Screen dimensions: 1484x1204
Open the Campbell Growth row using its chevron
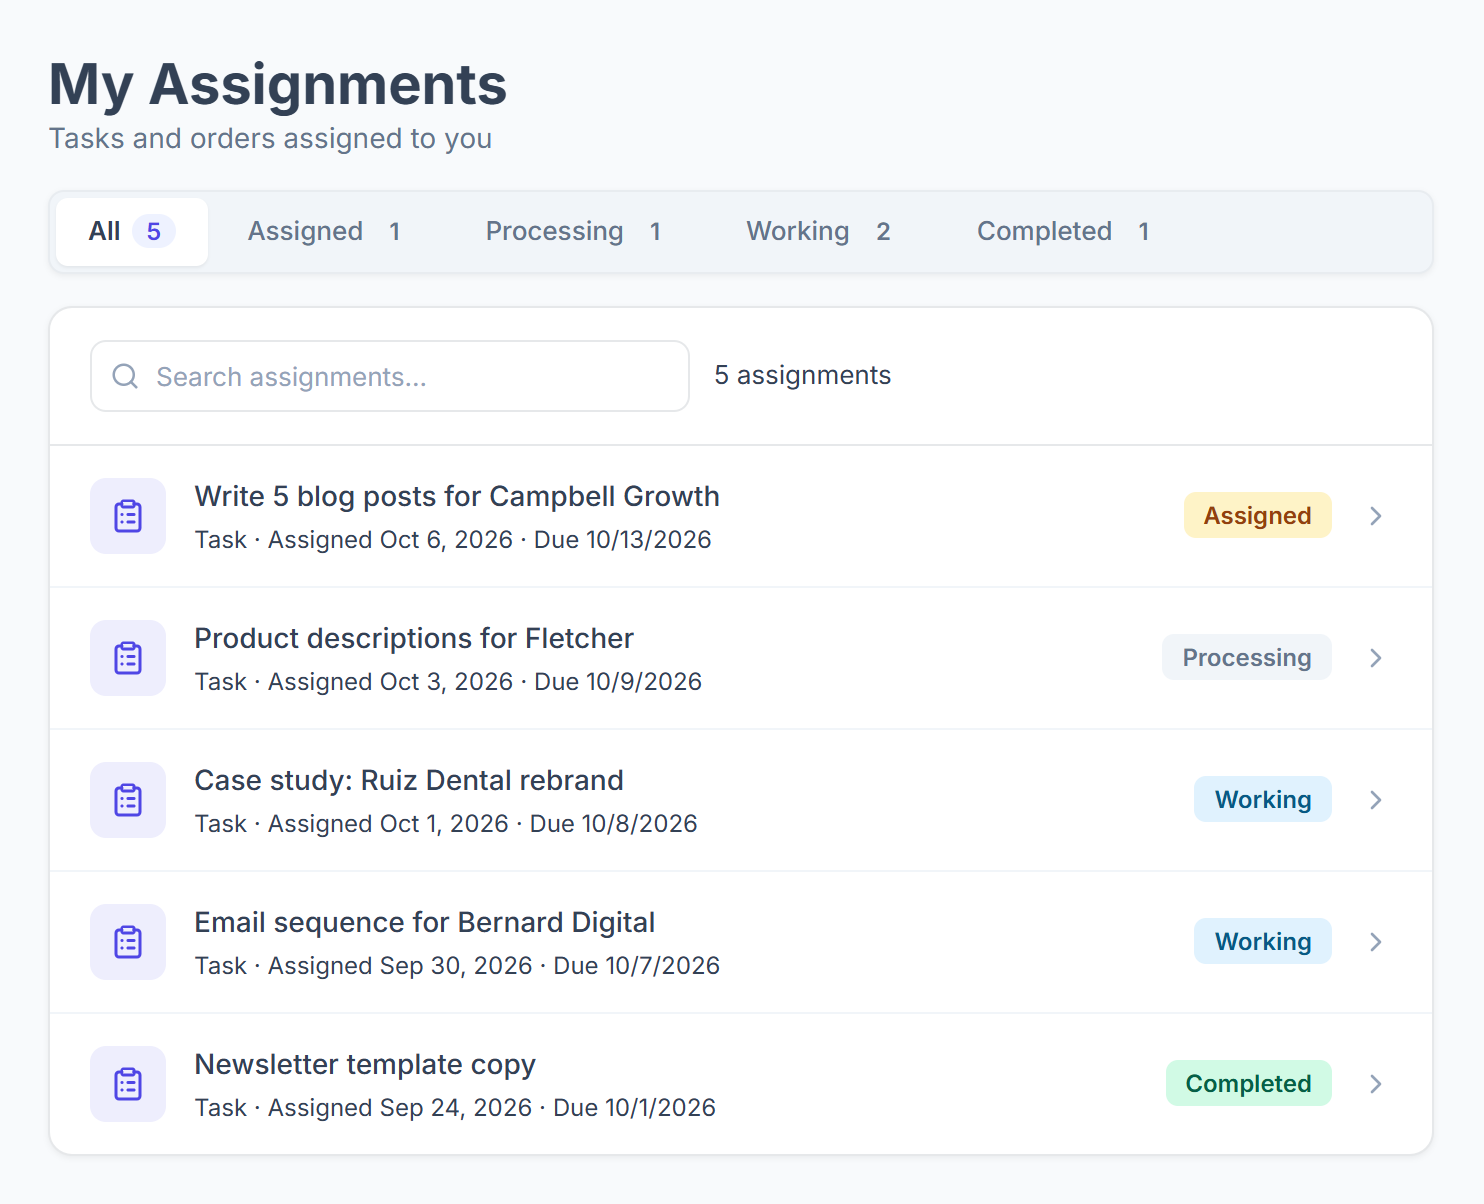(1376, 516)
